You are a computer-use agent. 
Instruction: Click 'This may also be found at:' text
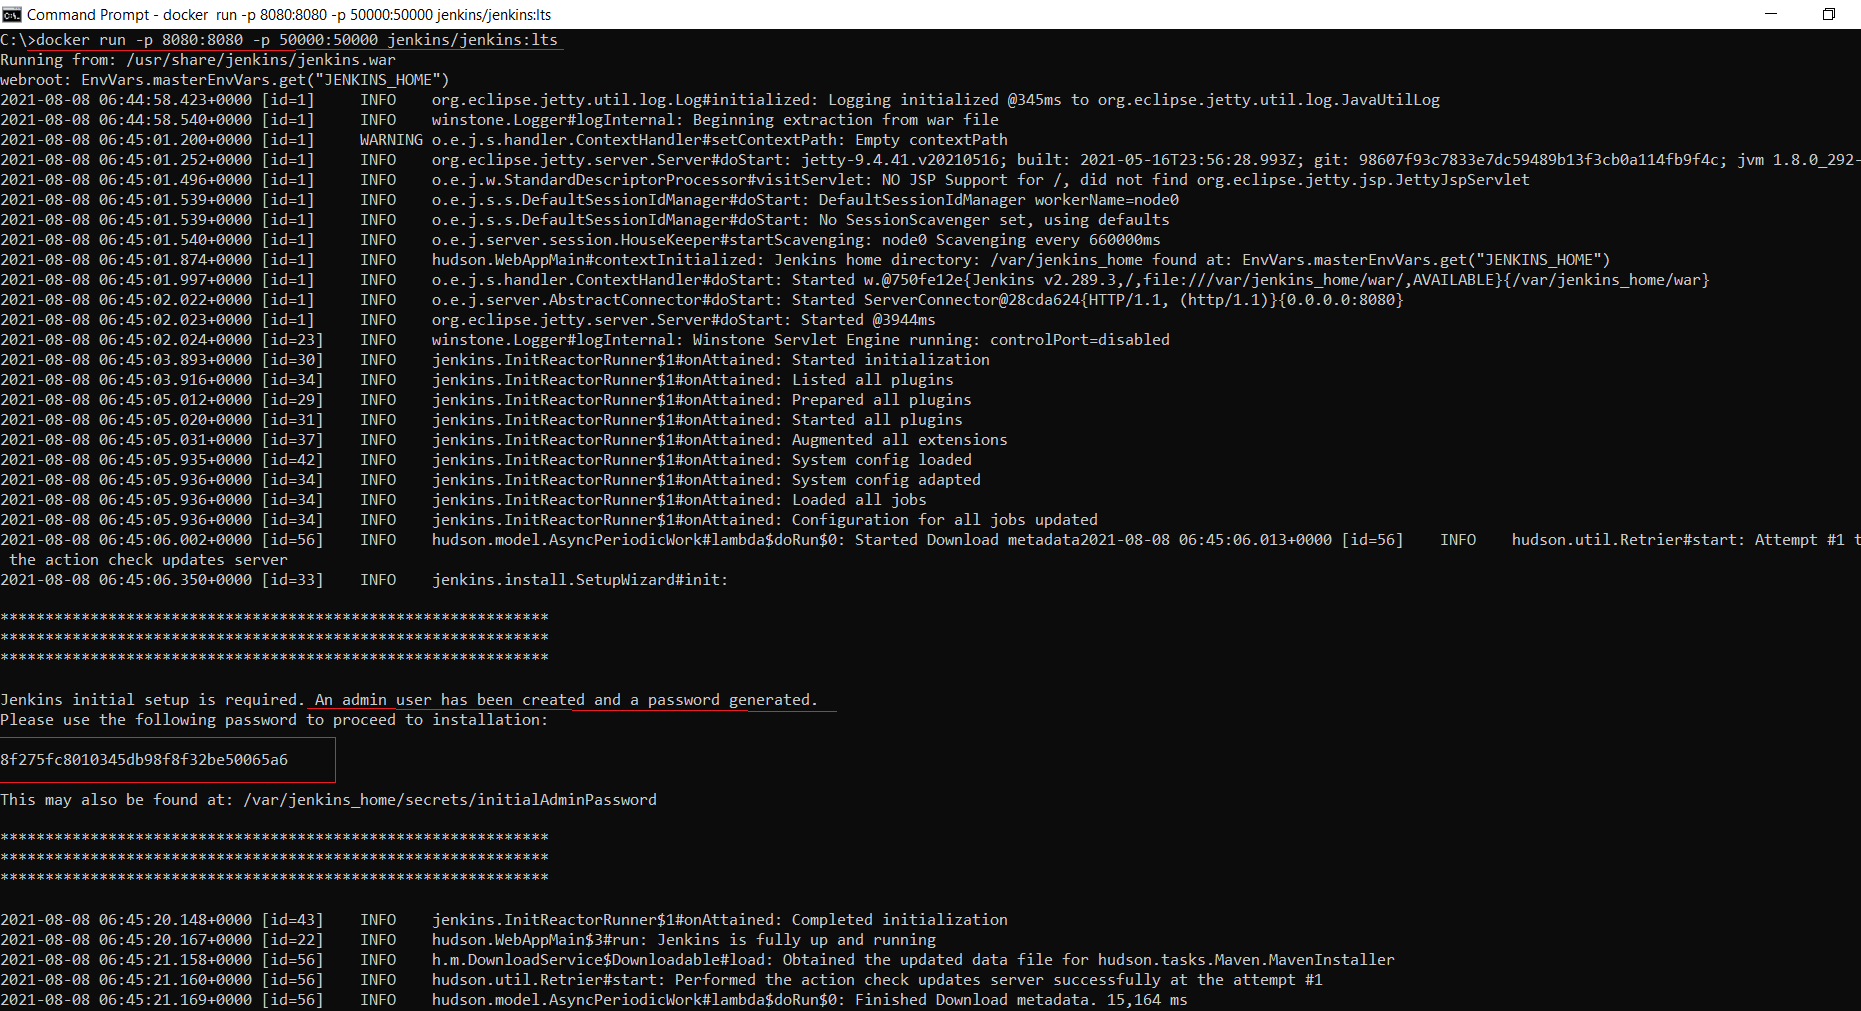(117, 800)
